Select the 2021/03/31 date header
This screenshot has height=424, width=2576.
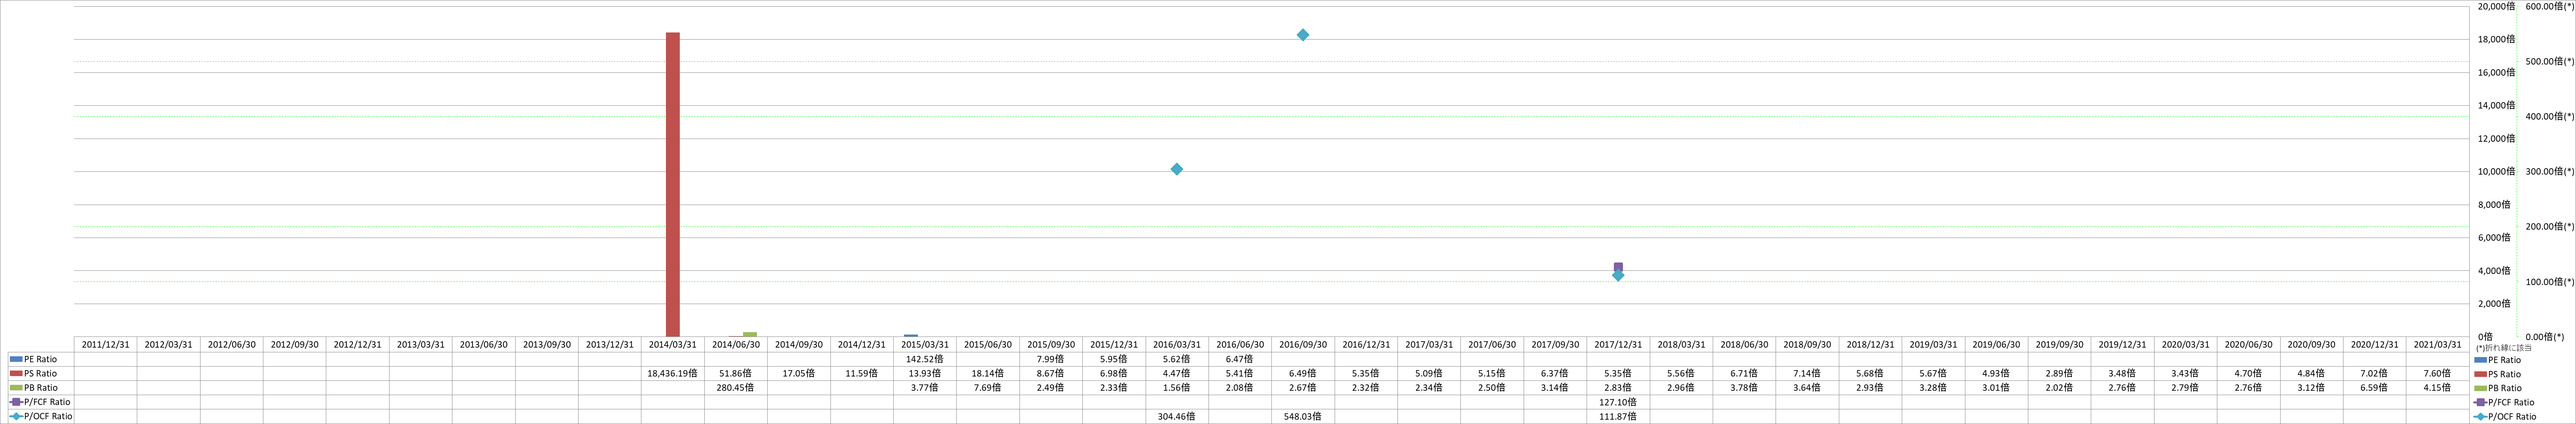[x=2437, y=344]
